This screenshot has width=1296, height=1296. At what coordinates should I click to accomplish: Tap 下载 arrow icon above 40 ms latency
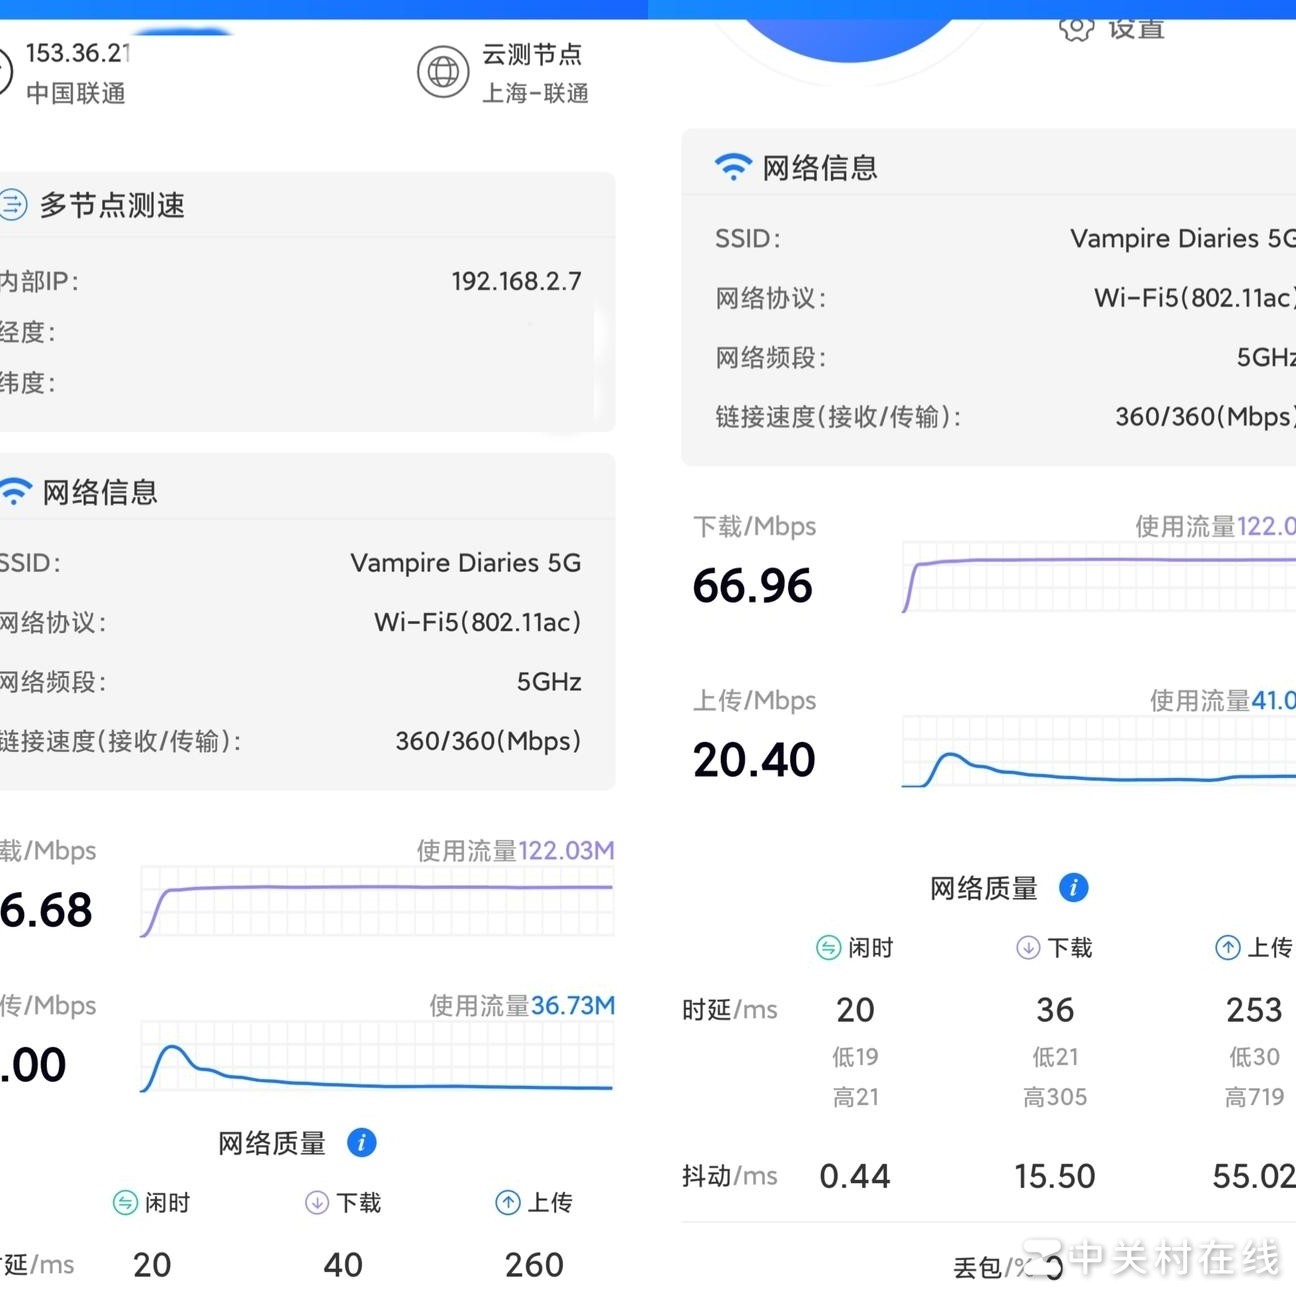click(x=317, y=1202)
